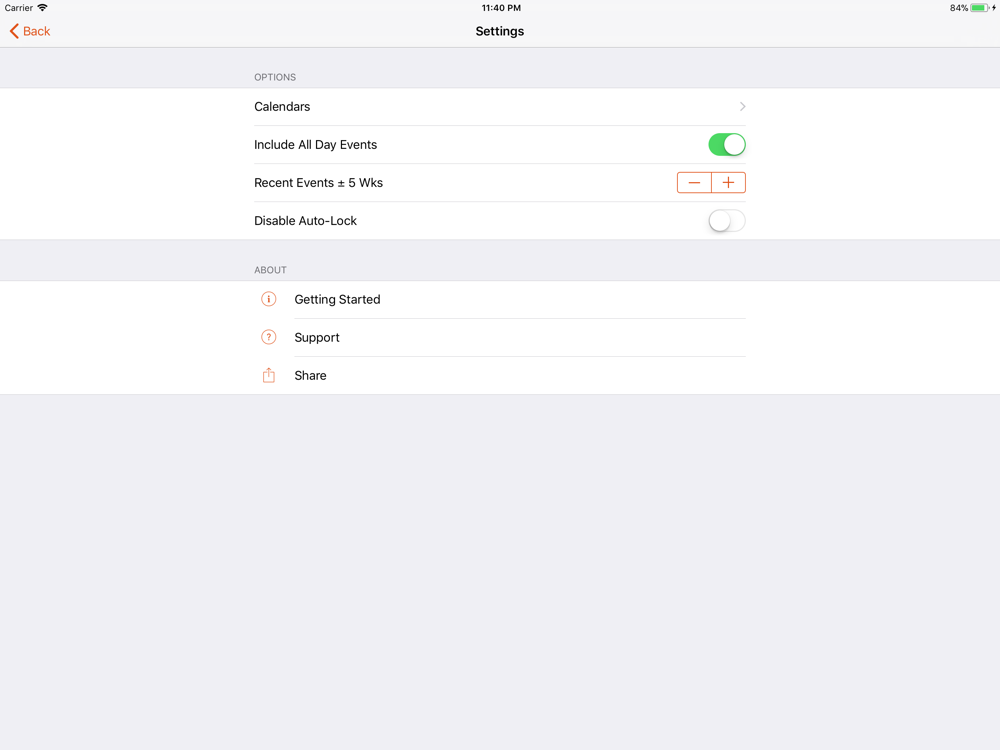Decrease recent events weeks with minus

click(694, 183)
